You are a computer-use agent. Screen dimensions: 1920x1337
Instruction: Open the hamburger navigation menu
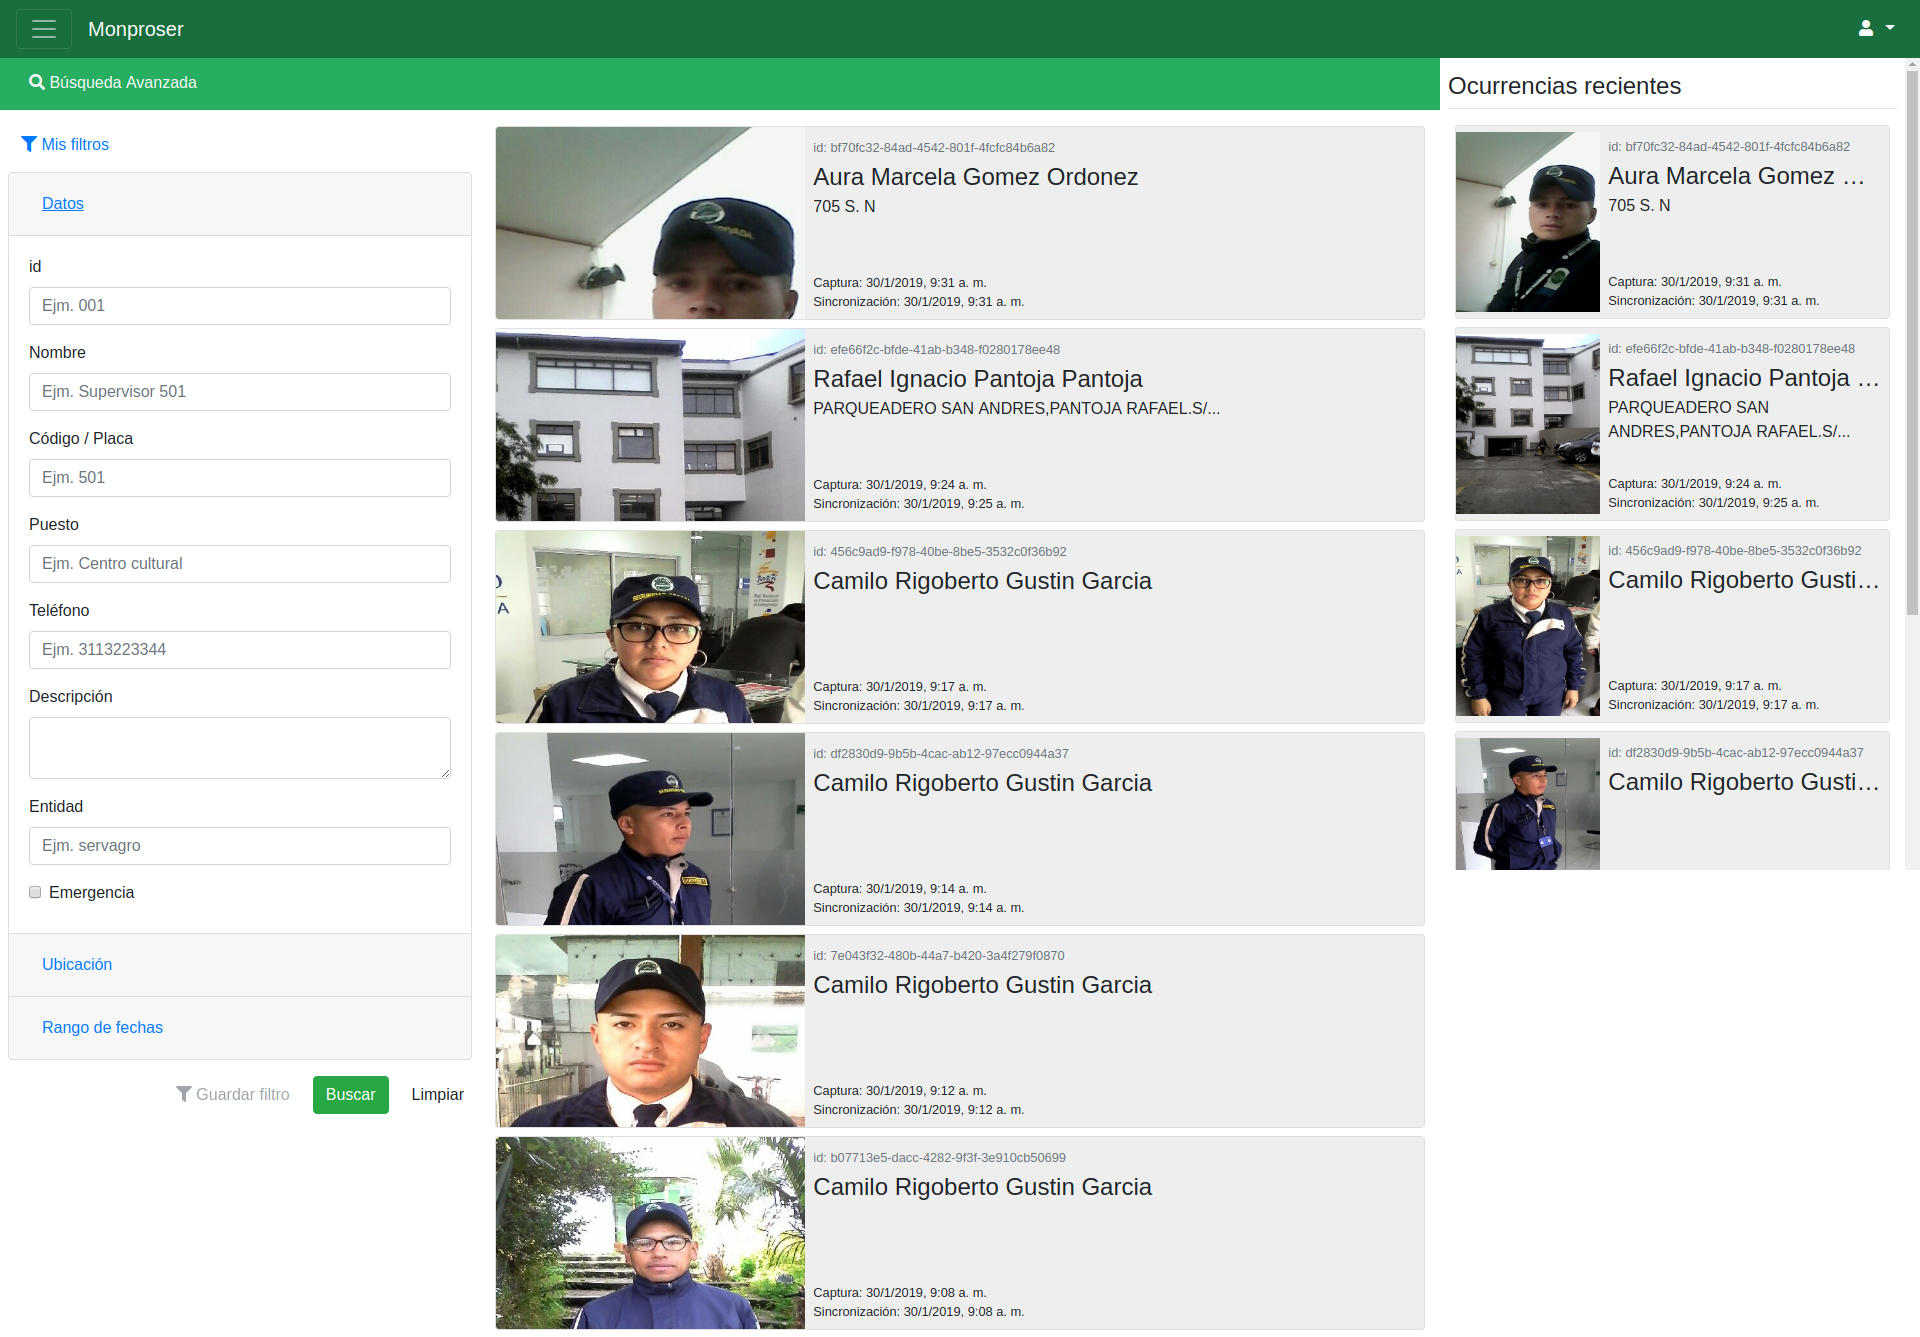43,29
